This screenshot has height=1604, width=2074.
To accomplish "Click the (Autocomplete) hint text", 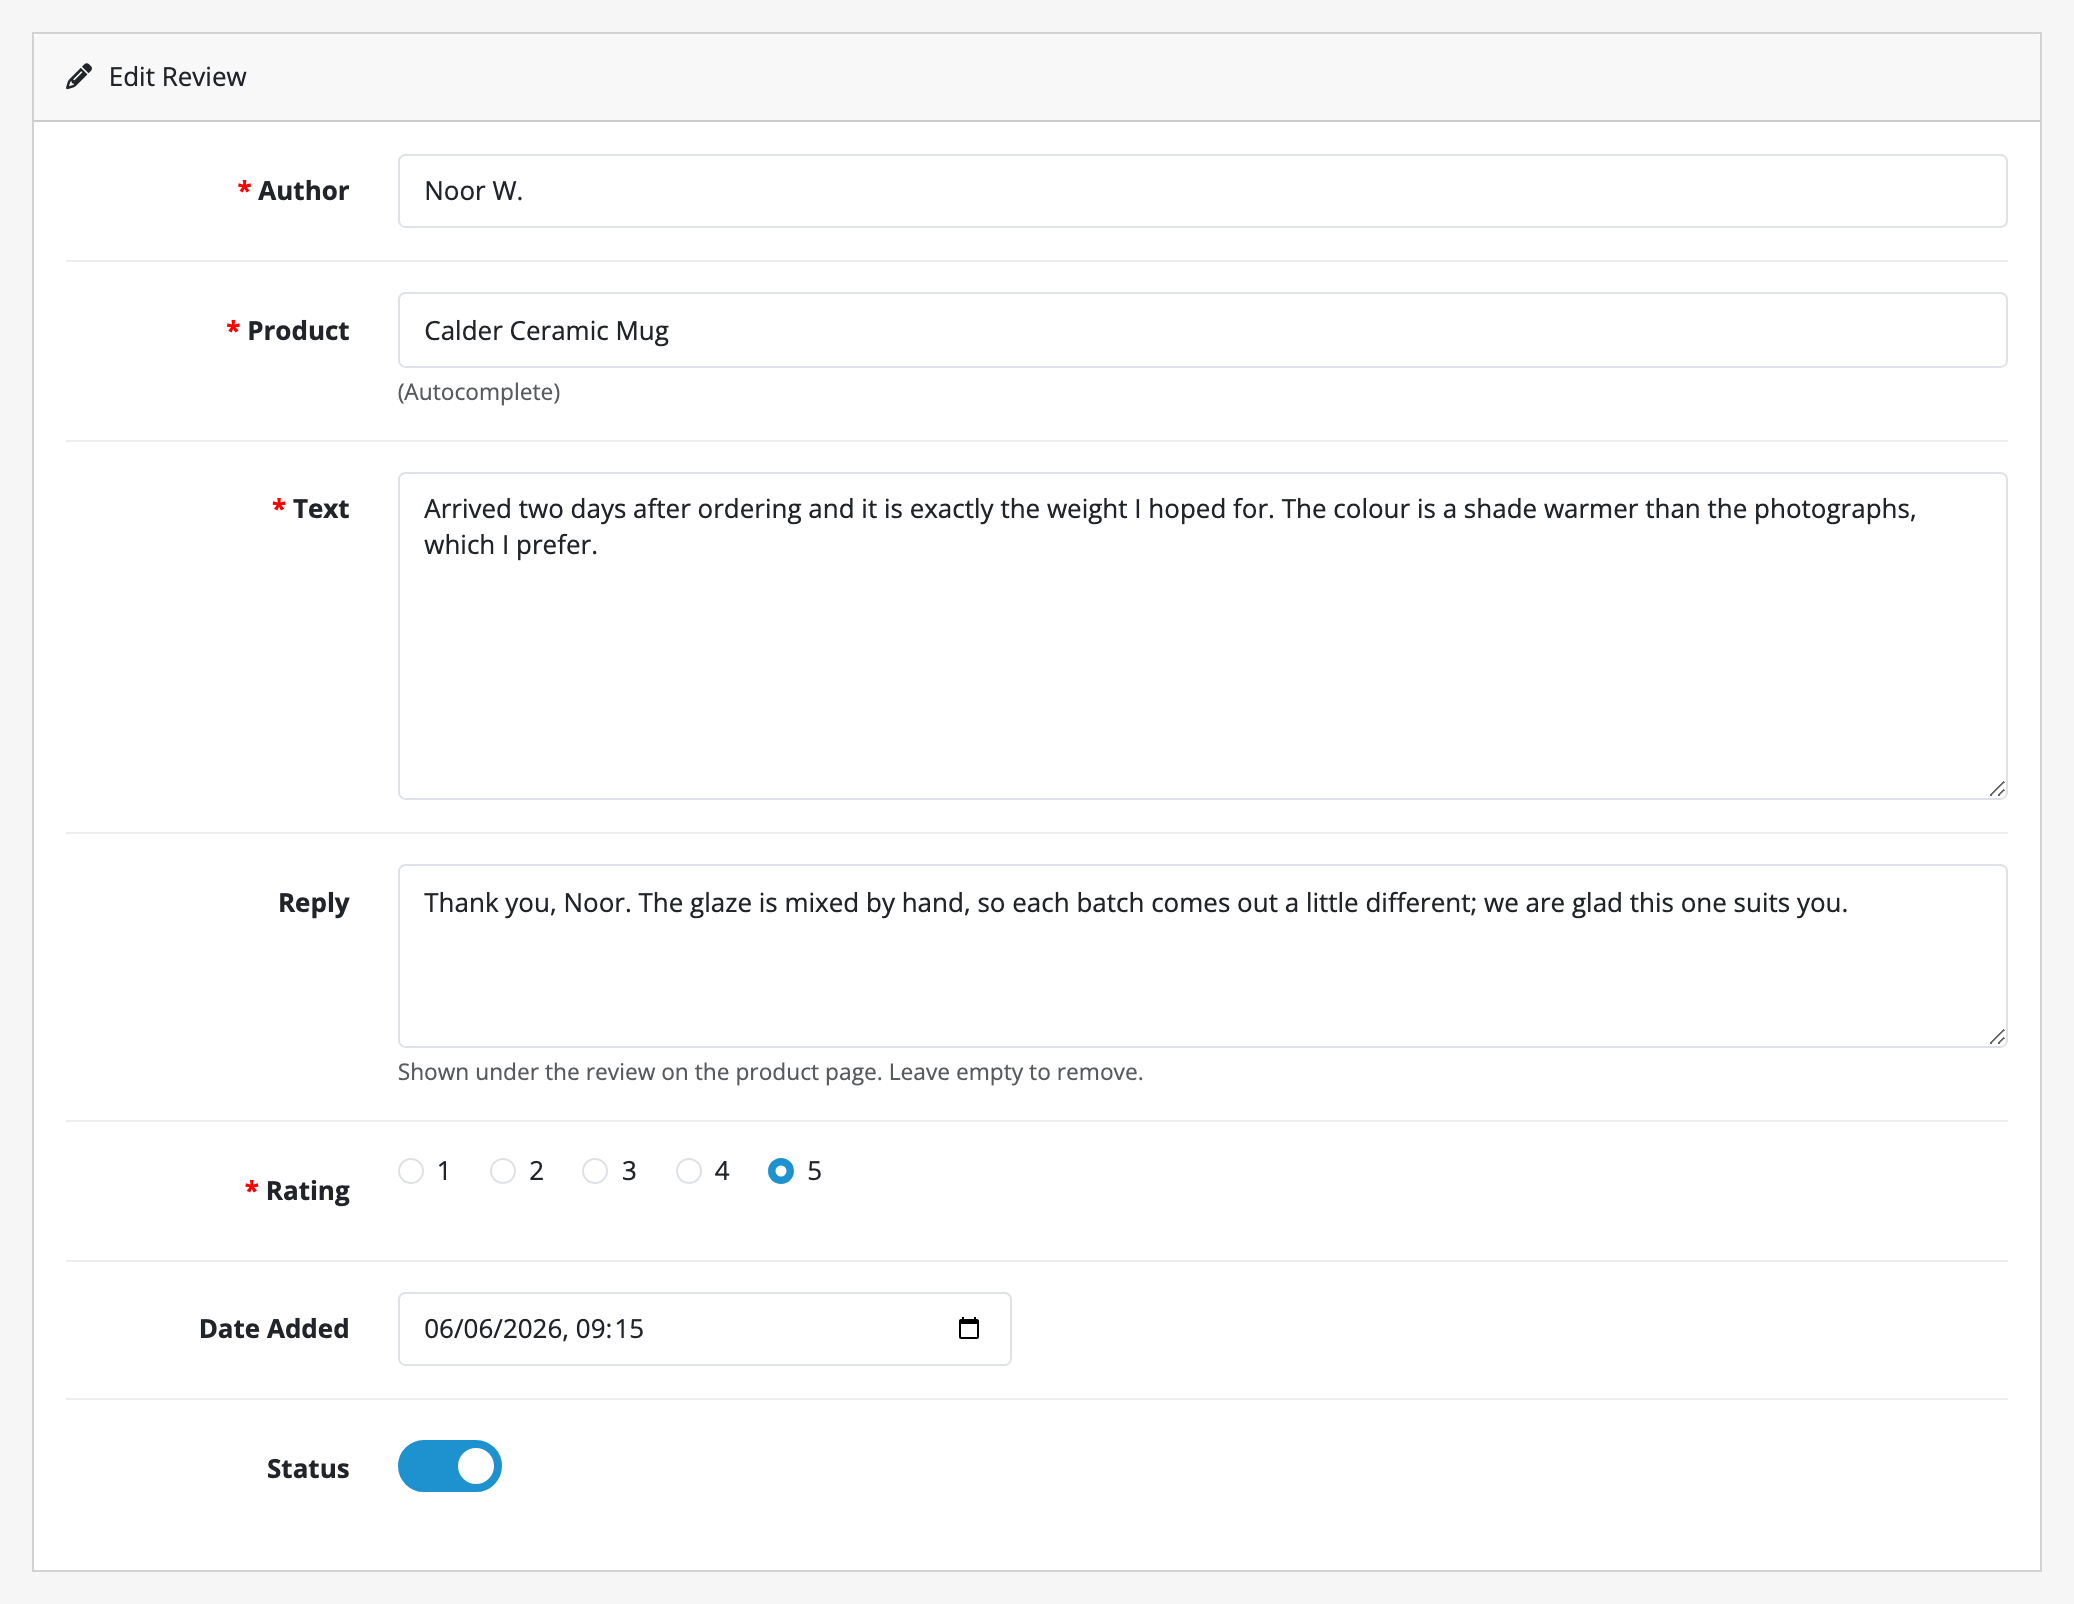I will coord(479,392).
